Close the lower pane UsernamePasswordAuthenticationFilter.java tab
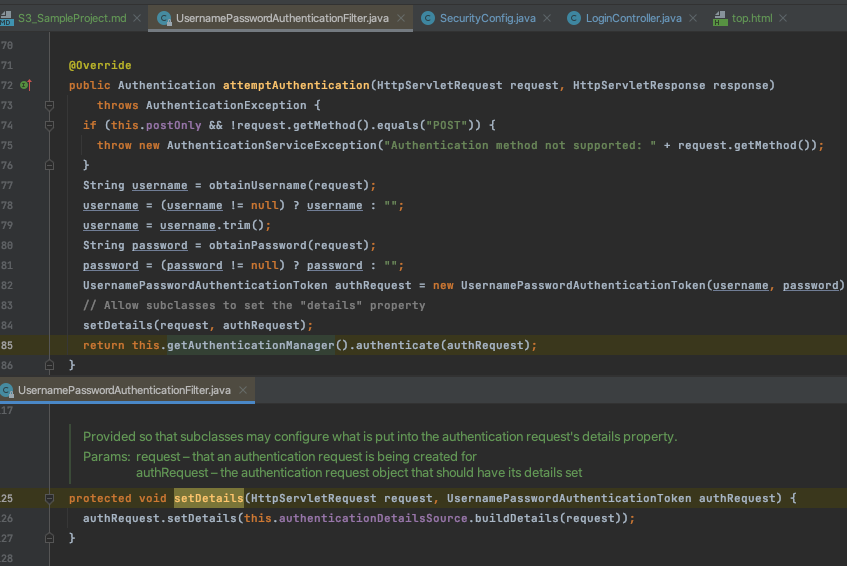This screenshot has width=847, height=566. pyautogui.click(x=243, y=390)
